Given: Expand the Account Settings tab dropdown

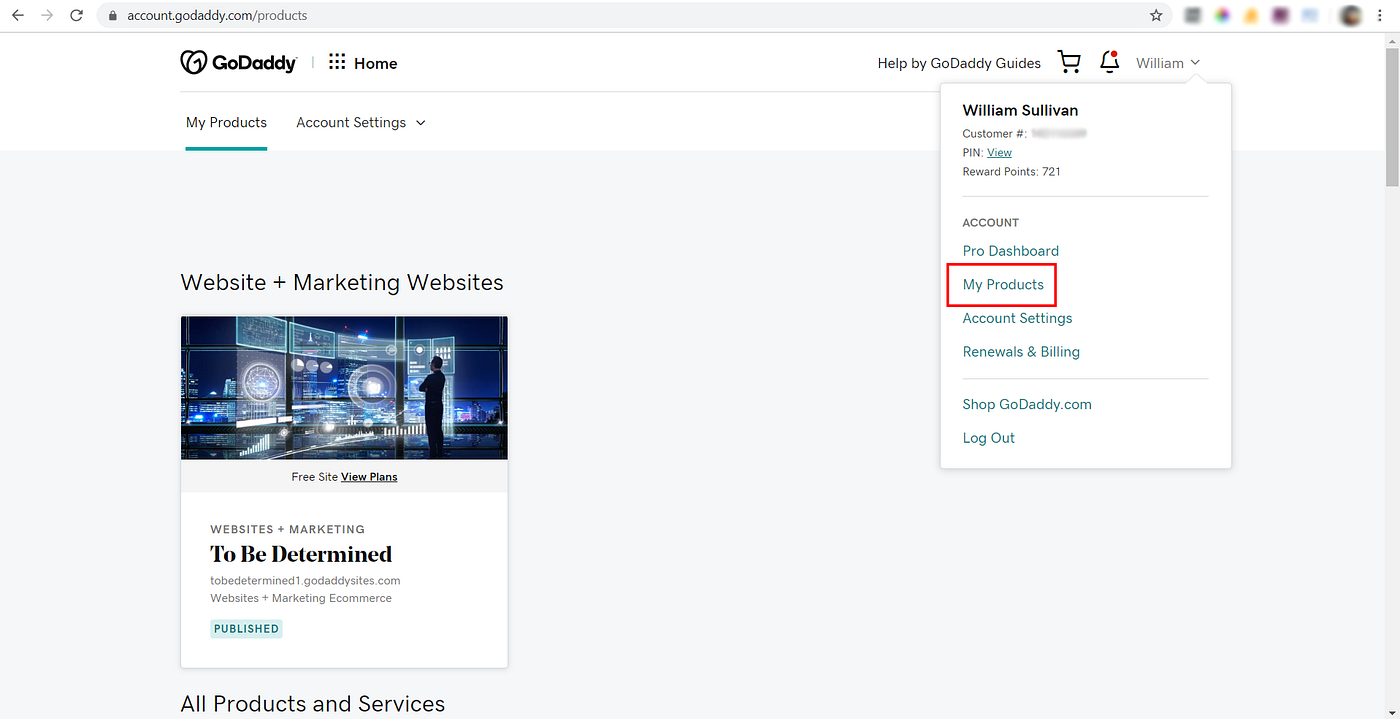Looking at the screenshot, I should [x=361, y=122].
